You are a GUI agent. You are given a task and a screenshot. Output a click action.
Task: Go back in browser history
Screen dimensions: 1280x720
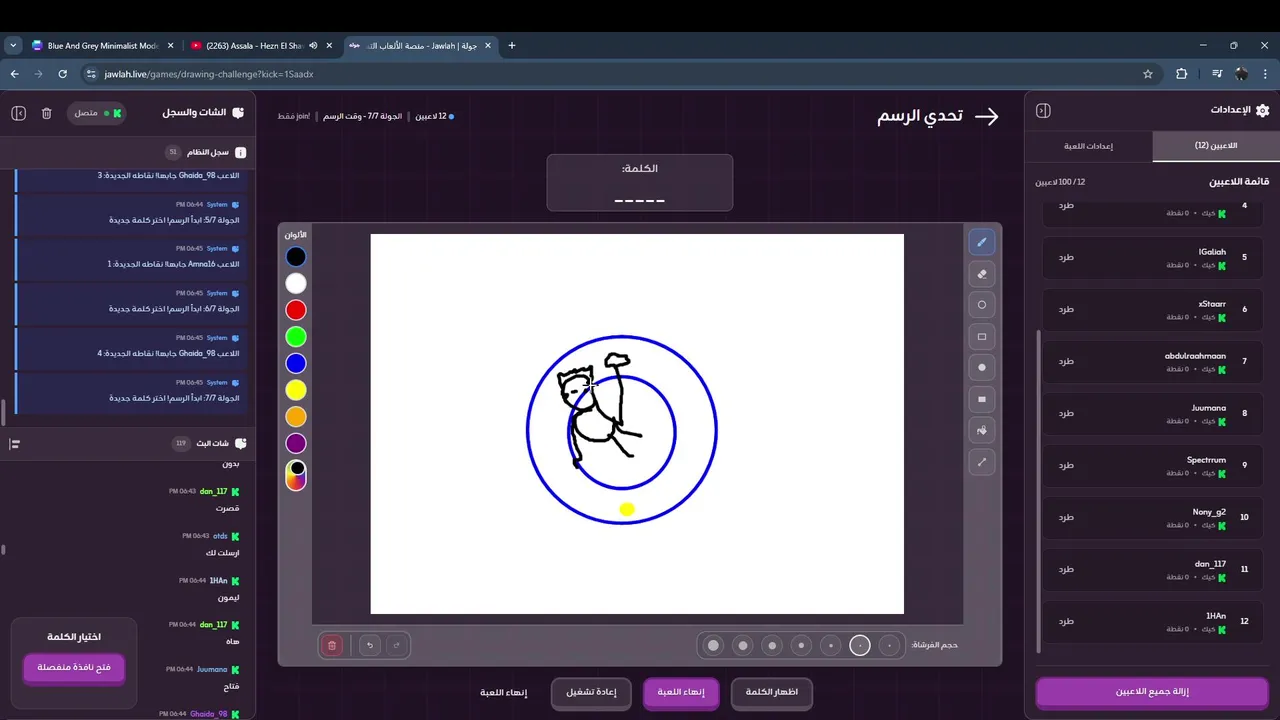coord(14,74)
